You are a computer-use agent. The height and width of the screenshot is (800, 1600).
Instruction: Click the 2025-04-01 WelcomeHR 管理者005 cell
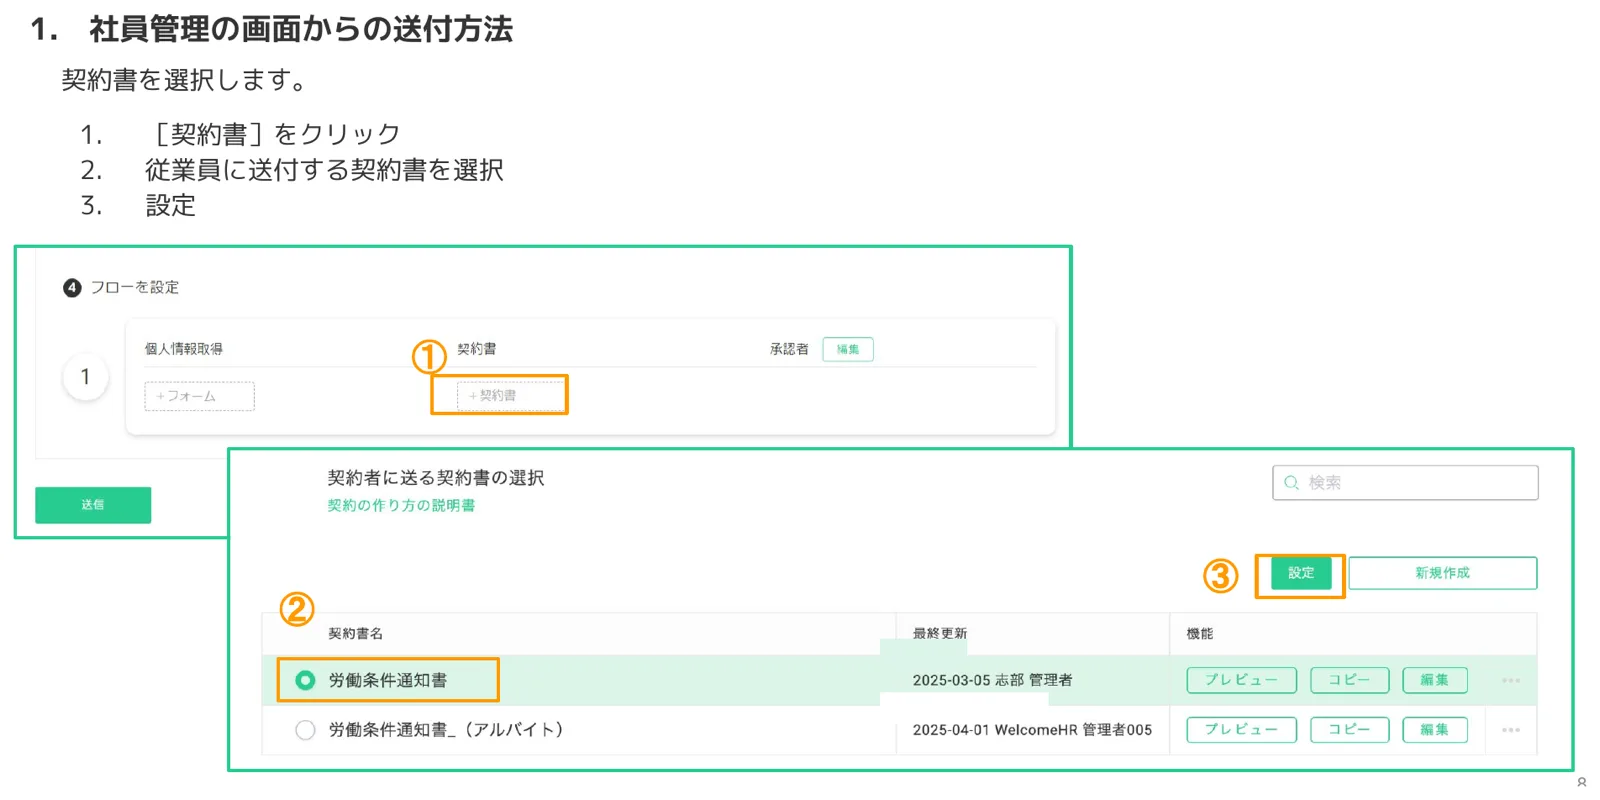(x=1032, y=730)
